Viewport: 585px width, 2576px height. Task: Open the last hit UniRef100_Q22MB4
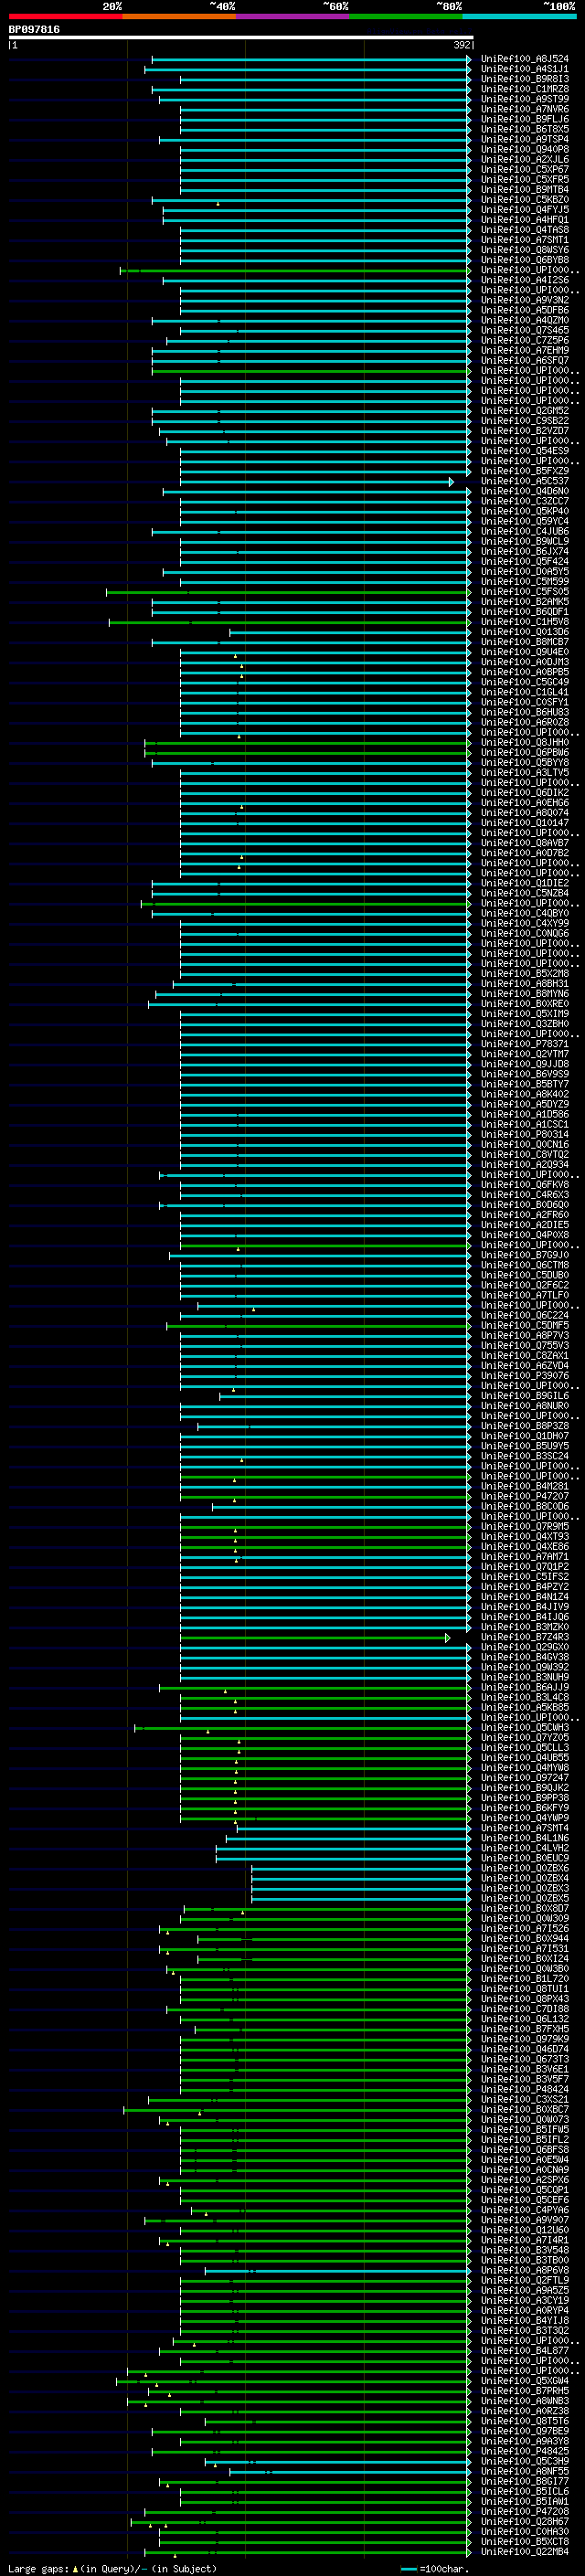pyautogui.click(x=524, y=2551)
